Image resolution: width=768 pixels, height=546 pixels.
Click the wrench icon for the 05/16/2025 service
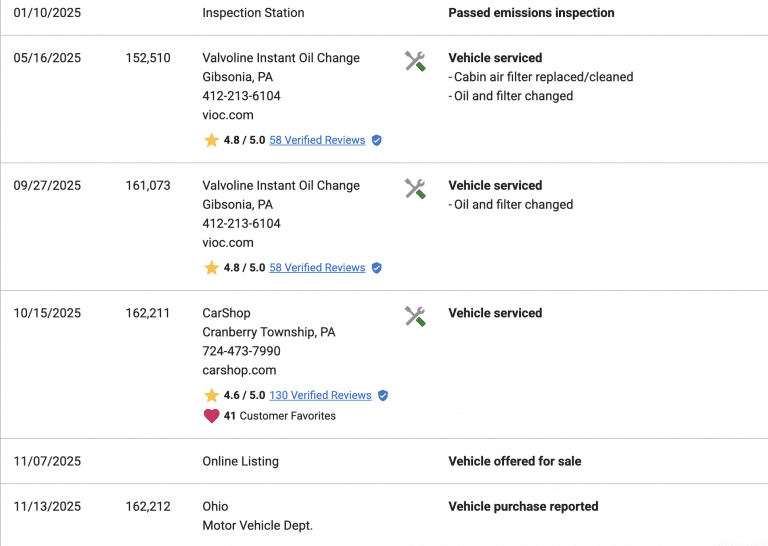pos(415,61)
